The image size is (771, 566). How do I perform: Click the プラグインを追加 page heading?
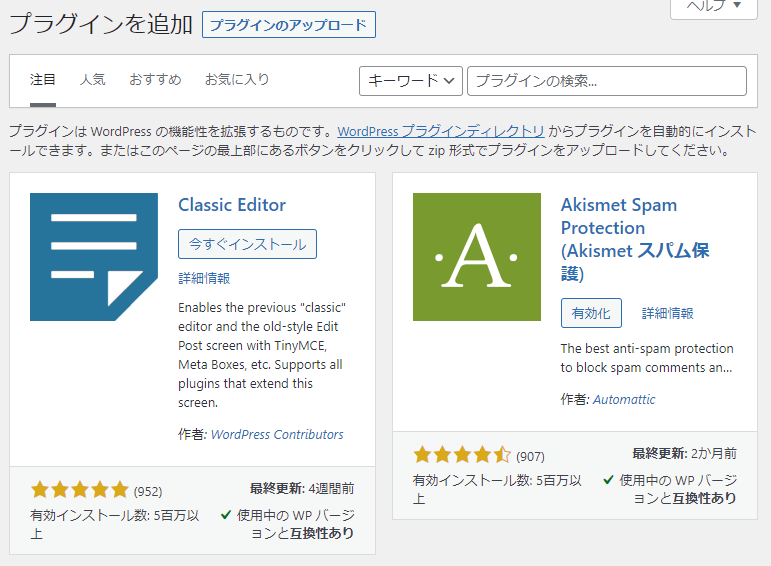pyautogui.click(x=101, y=24)
